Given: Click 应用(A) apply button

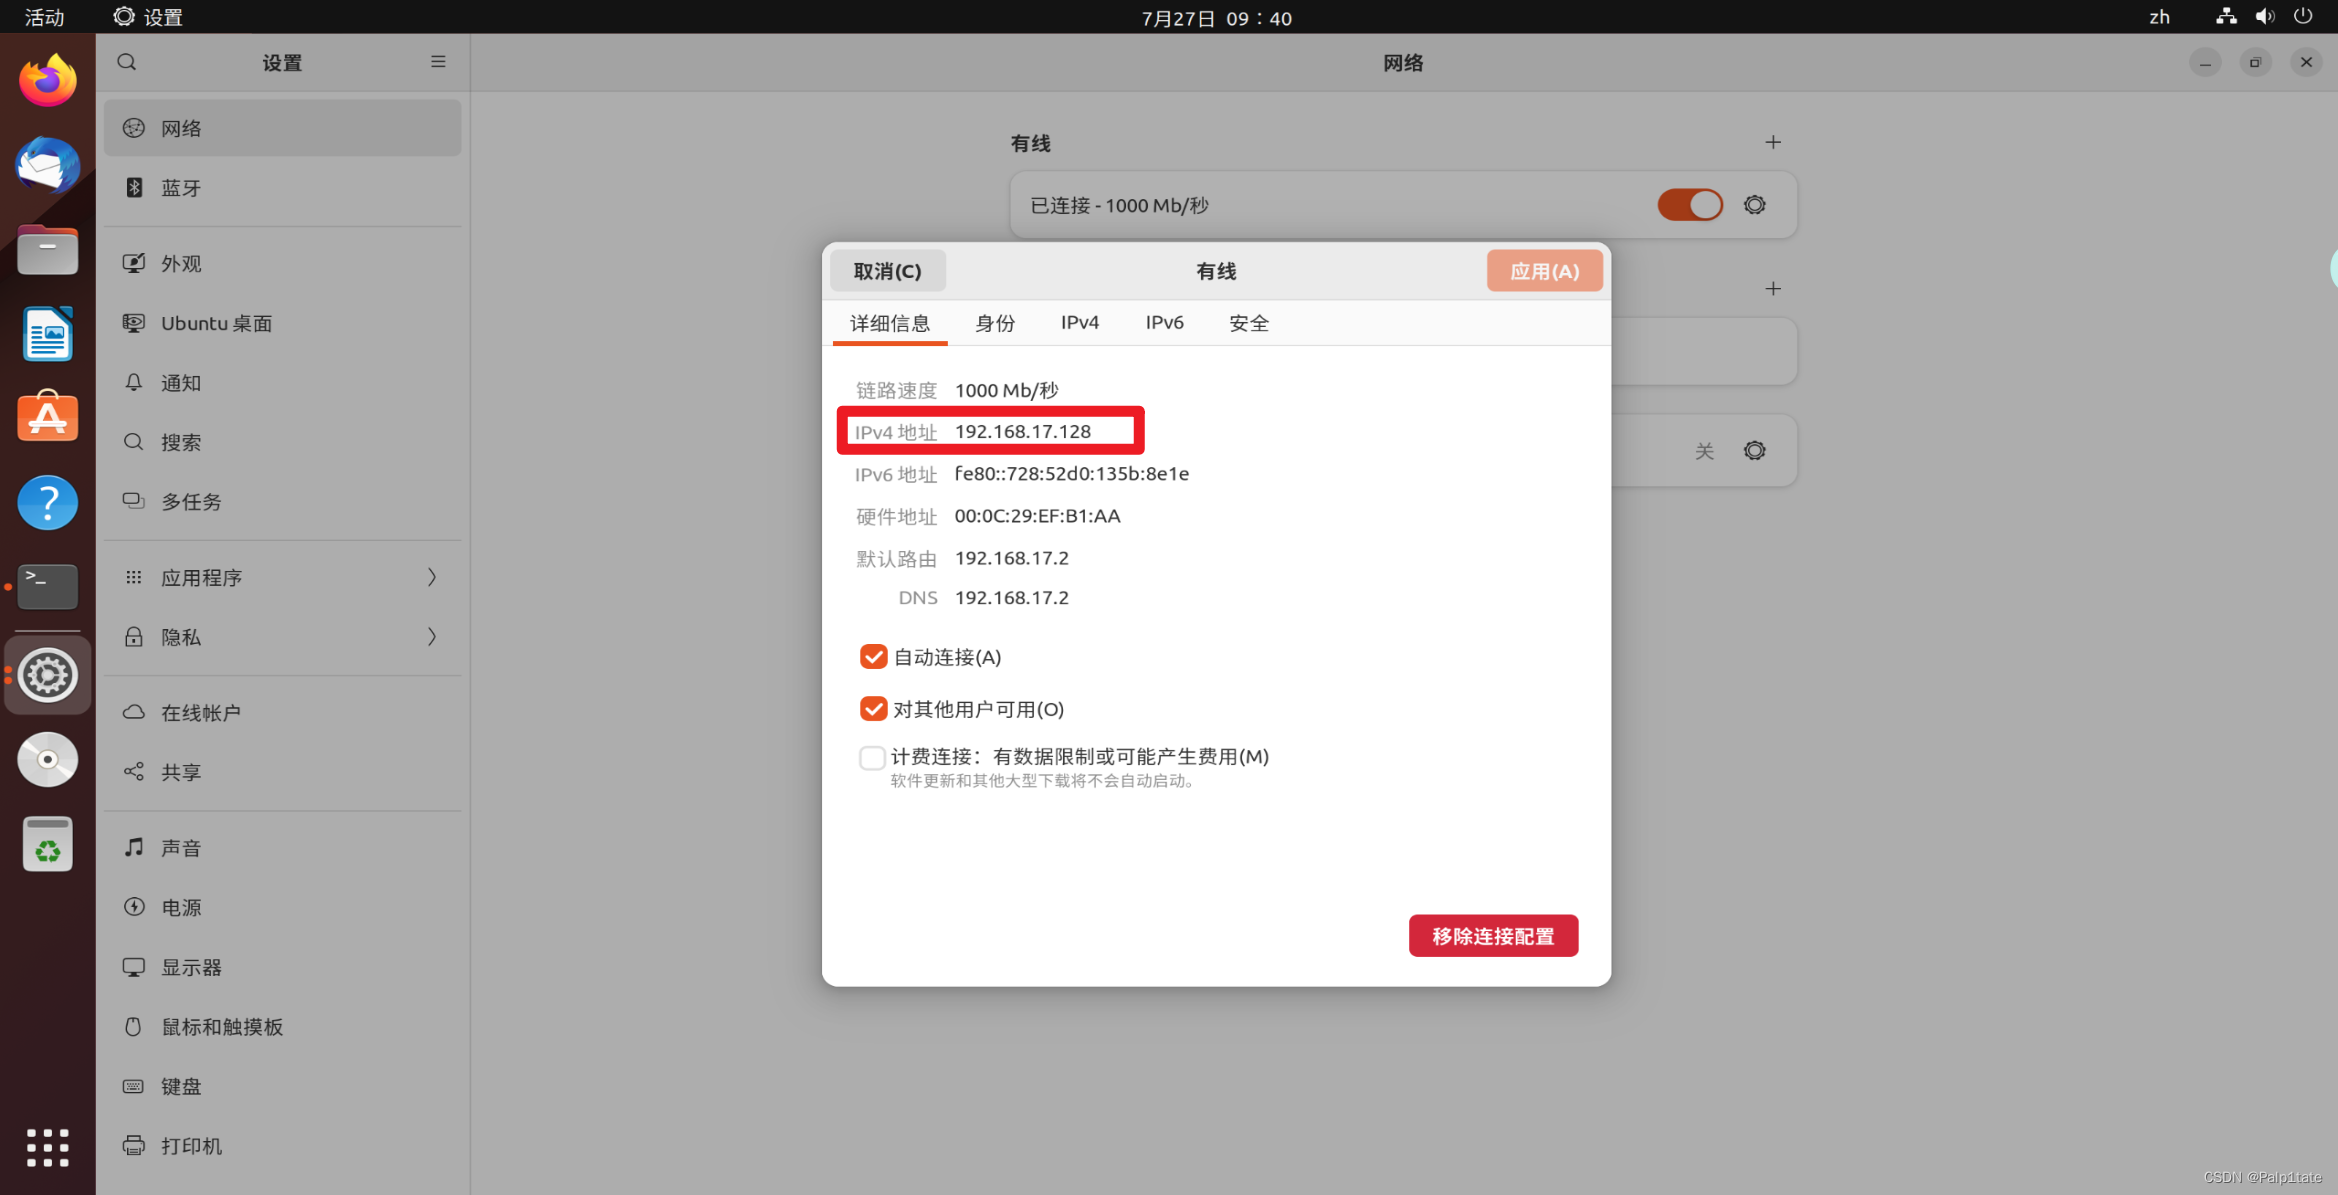Looking at the screenshot, I should 1545,271.
